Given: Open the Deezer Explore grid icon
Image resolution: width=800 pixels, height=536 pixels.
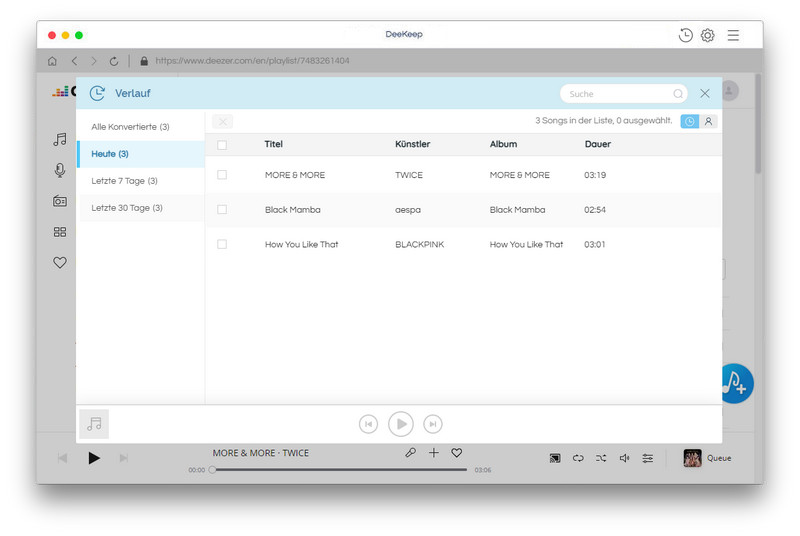Looking at the screenshot, I should [60, 232].
